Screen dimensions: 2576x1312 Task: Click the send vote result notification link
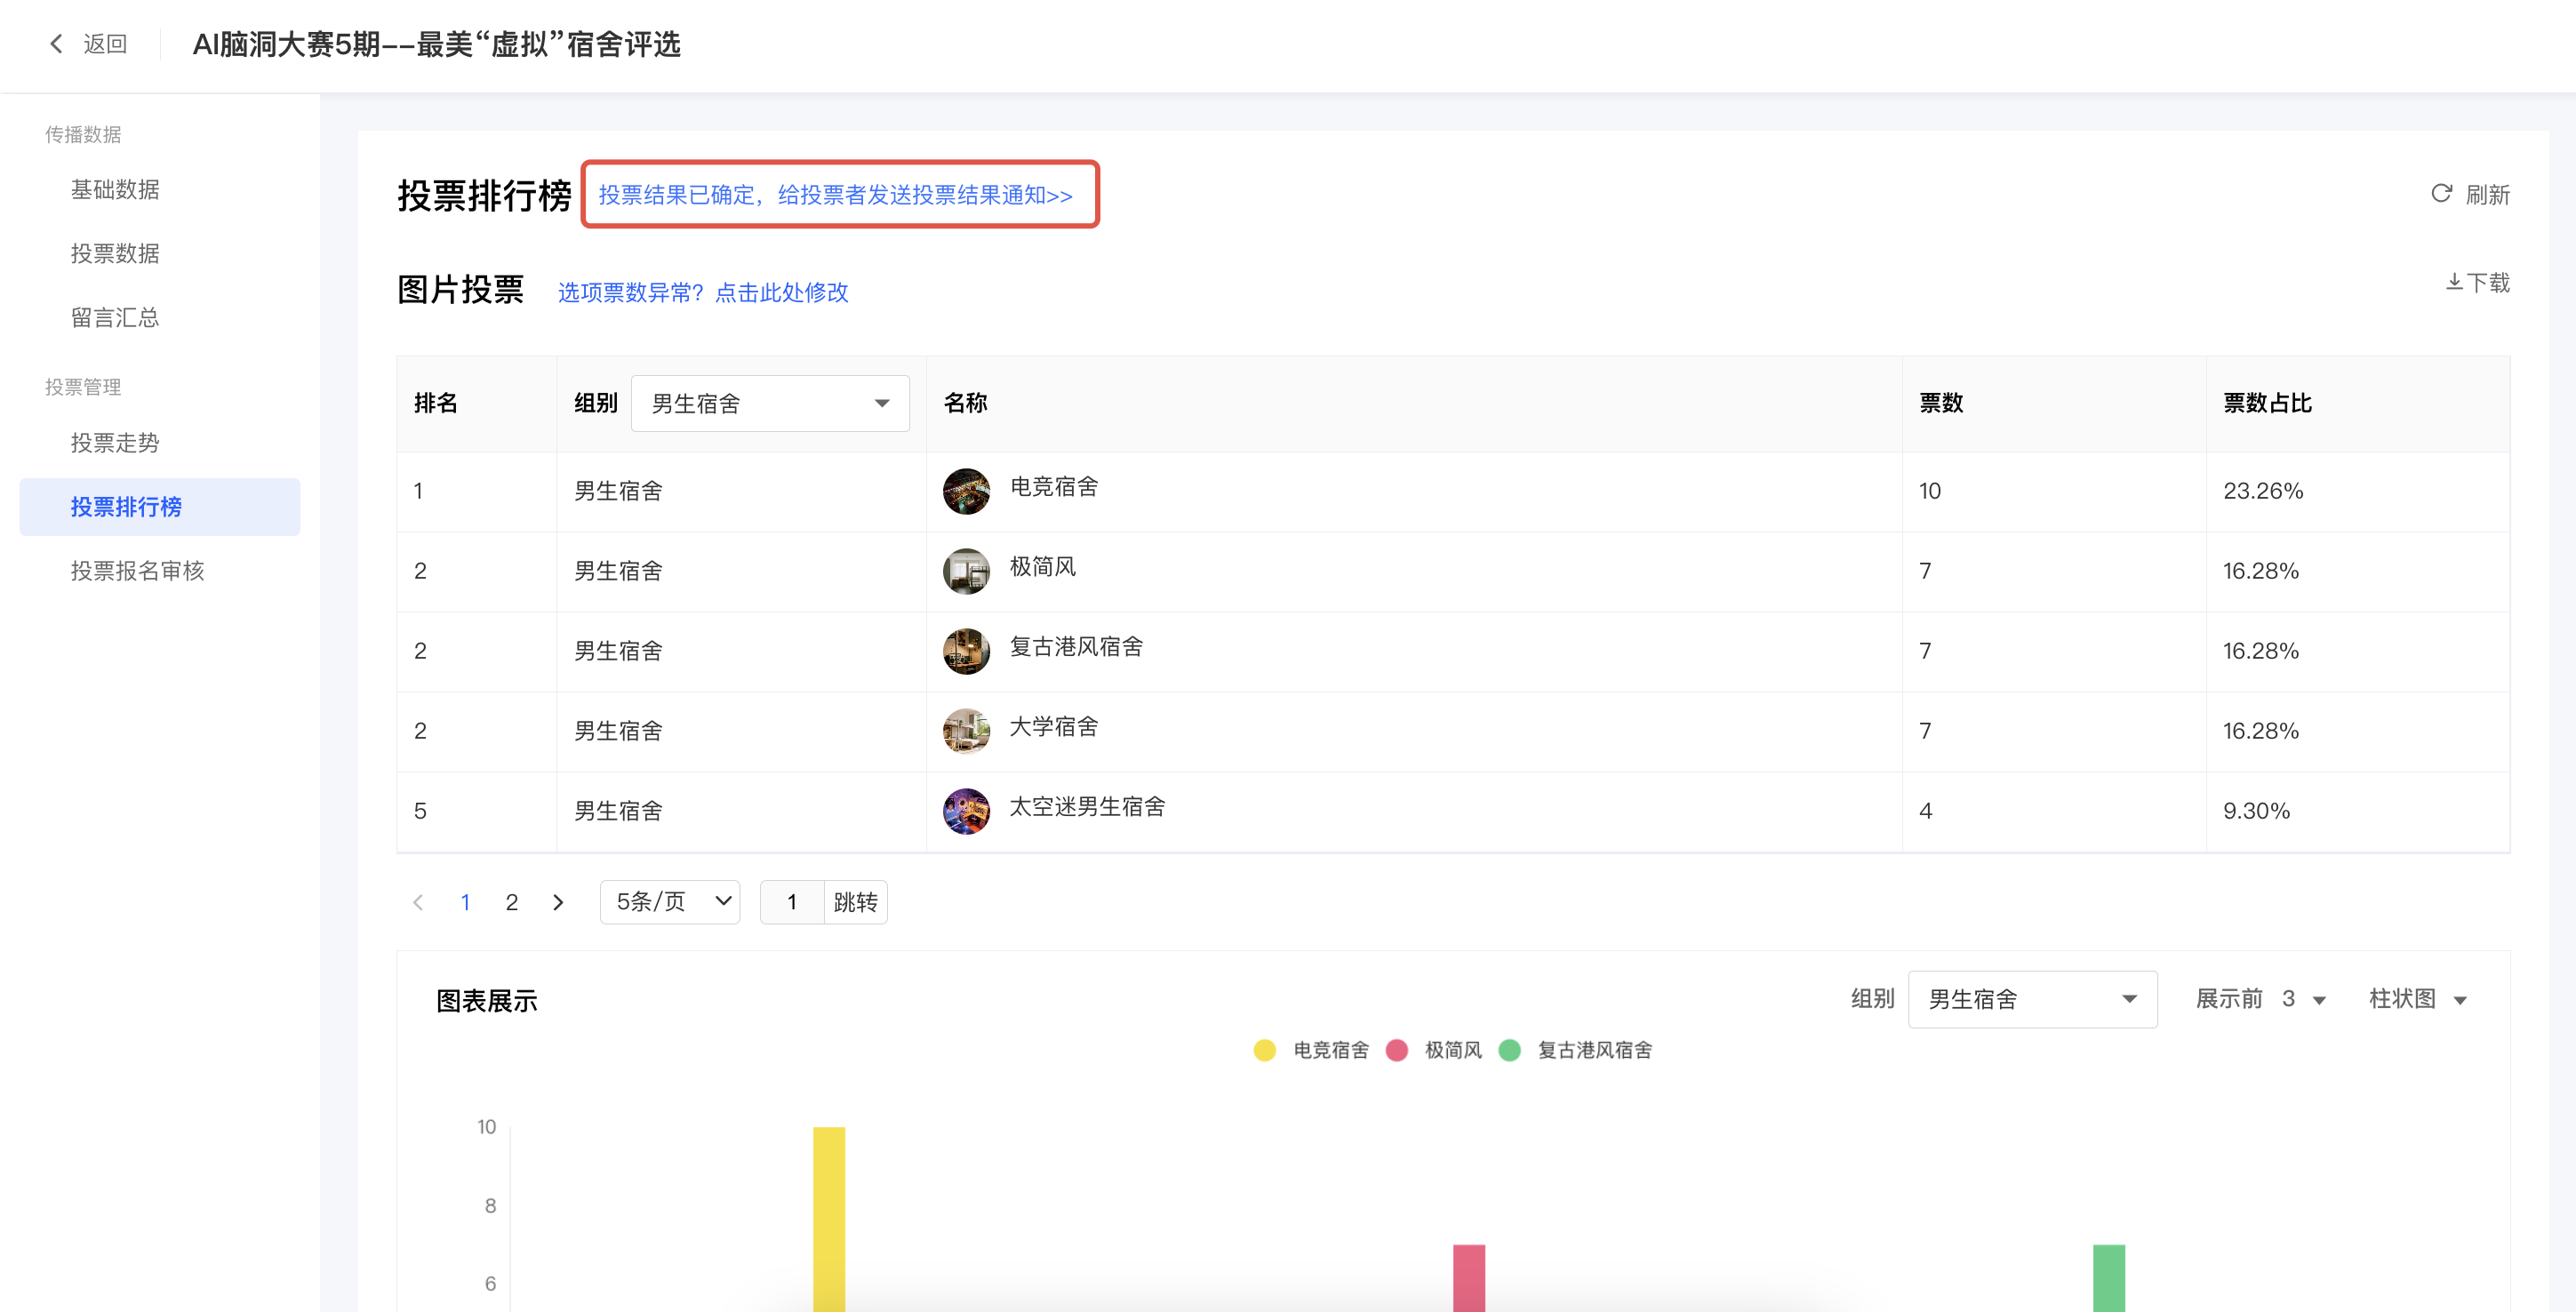[x=836, y=195]
